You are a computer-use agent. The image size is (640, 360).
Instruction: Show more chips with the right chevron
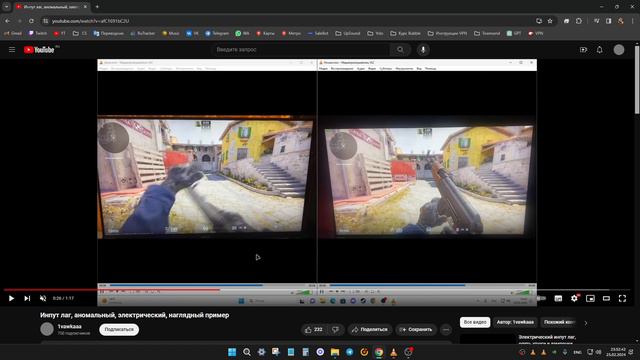coord(586,323)
